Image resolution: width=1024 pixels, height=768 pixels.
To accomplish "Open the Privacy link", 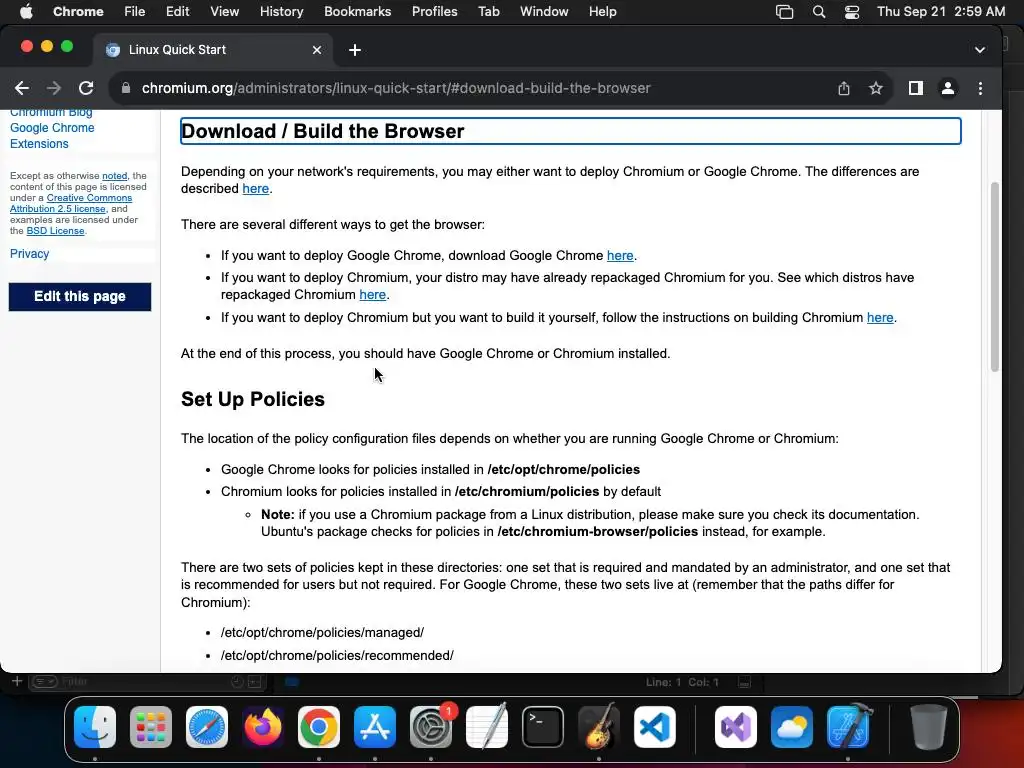I will point(29,253).
